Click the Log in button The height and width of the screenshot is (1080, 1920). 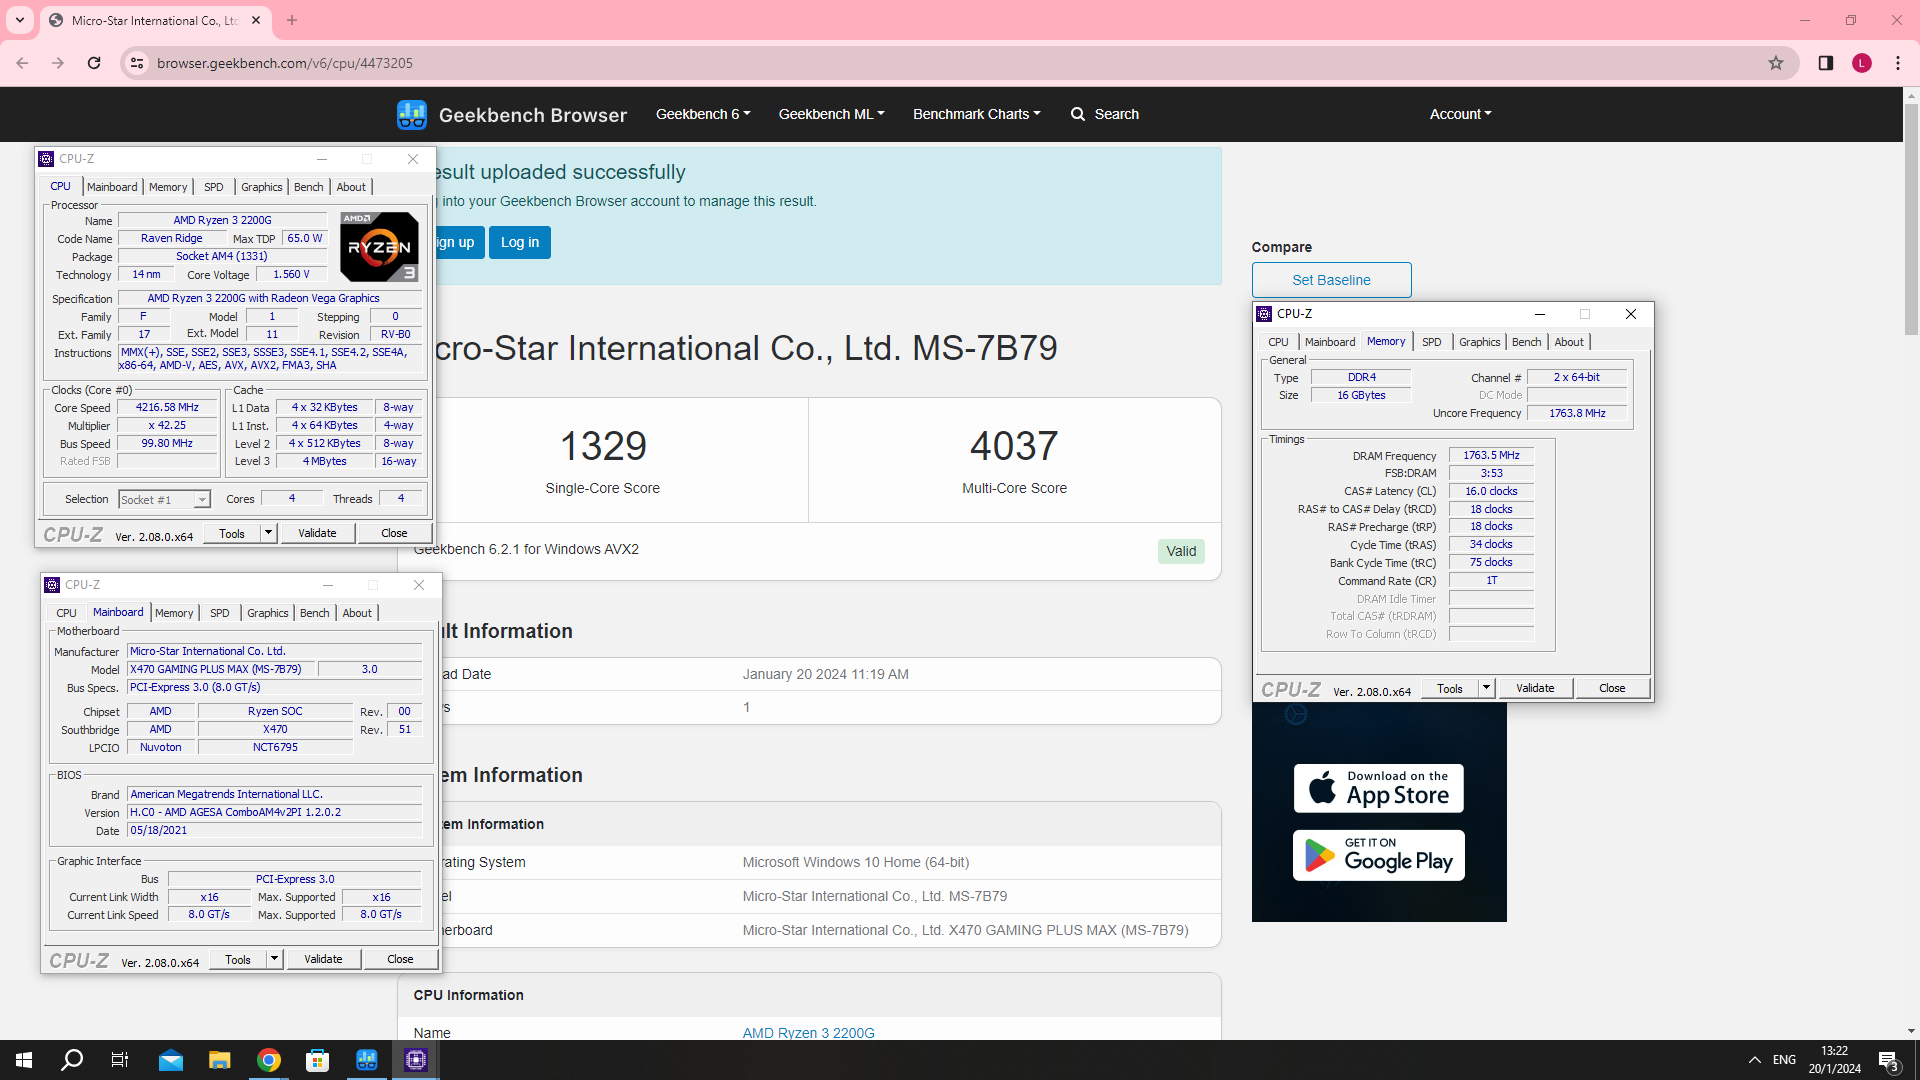520,242
